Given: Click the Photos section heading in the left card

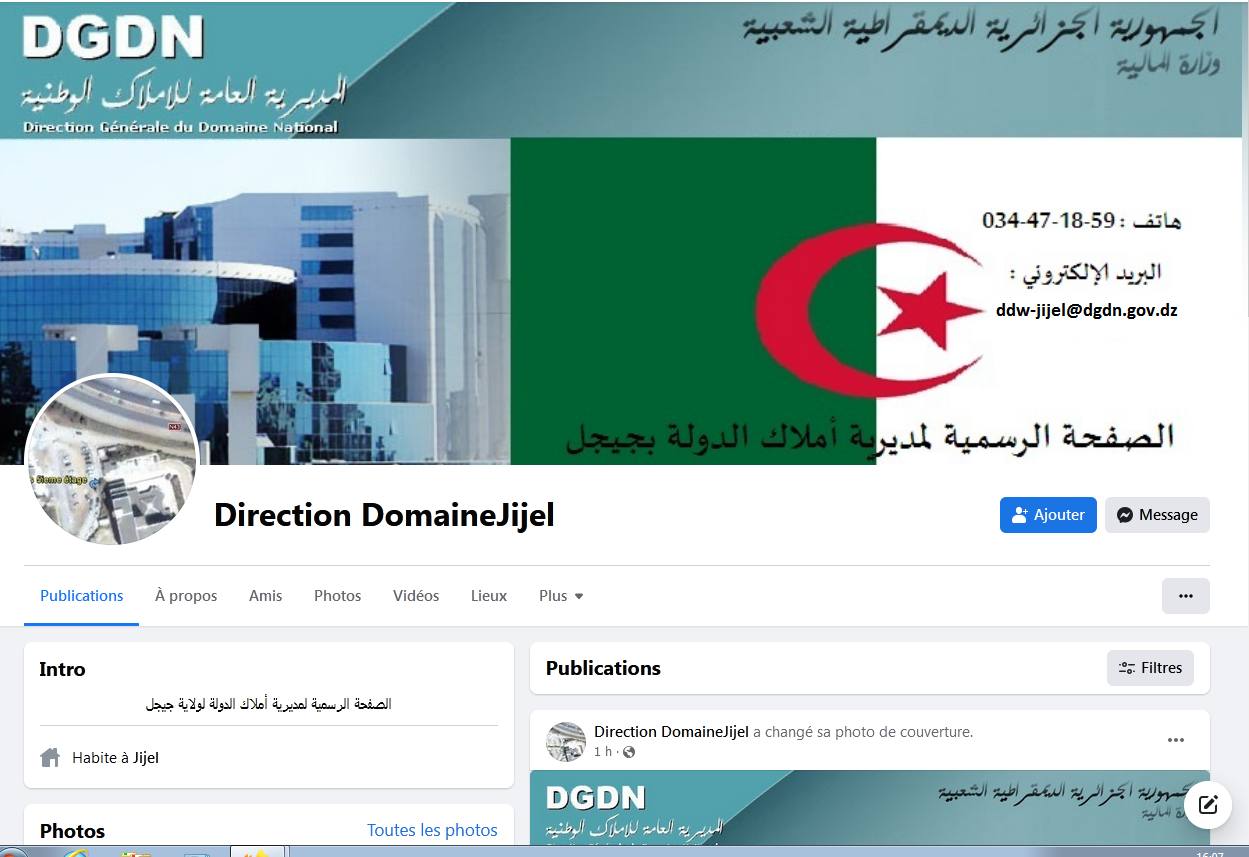Looking at the screenshot, I should 72,831.
